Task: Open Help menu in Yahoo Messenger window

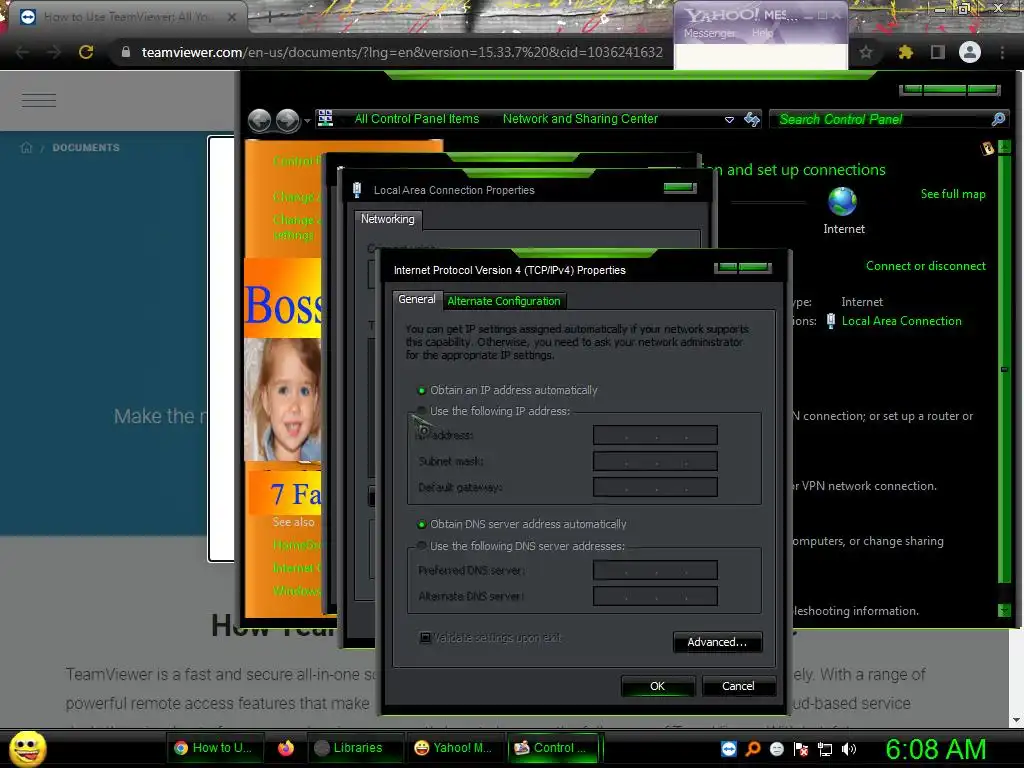Action: click(x=762, y=33)
